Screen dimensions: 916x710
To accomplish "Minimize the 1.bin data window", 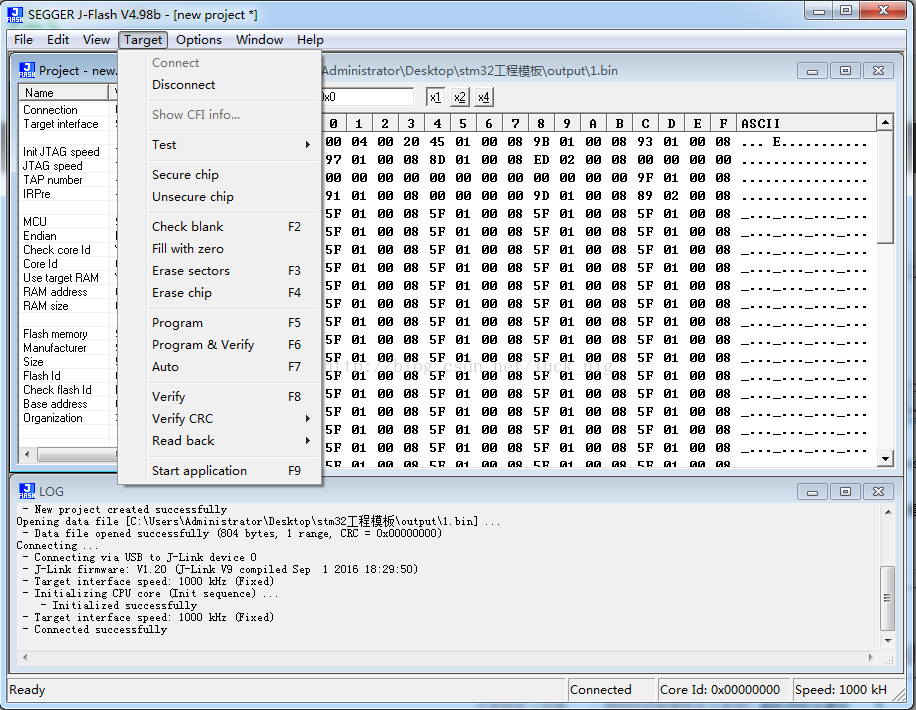I will click(812, 71).
